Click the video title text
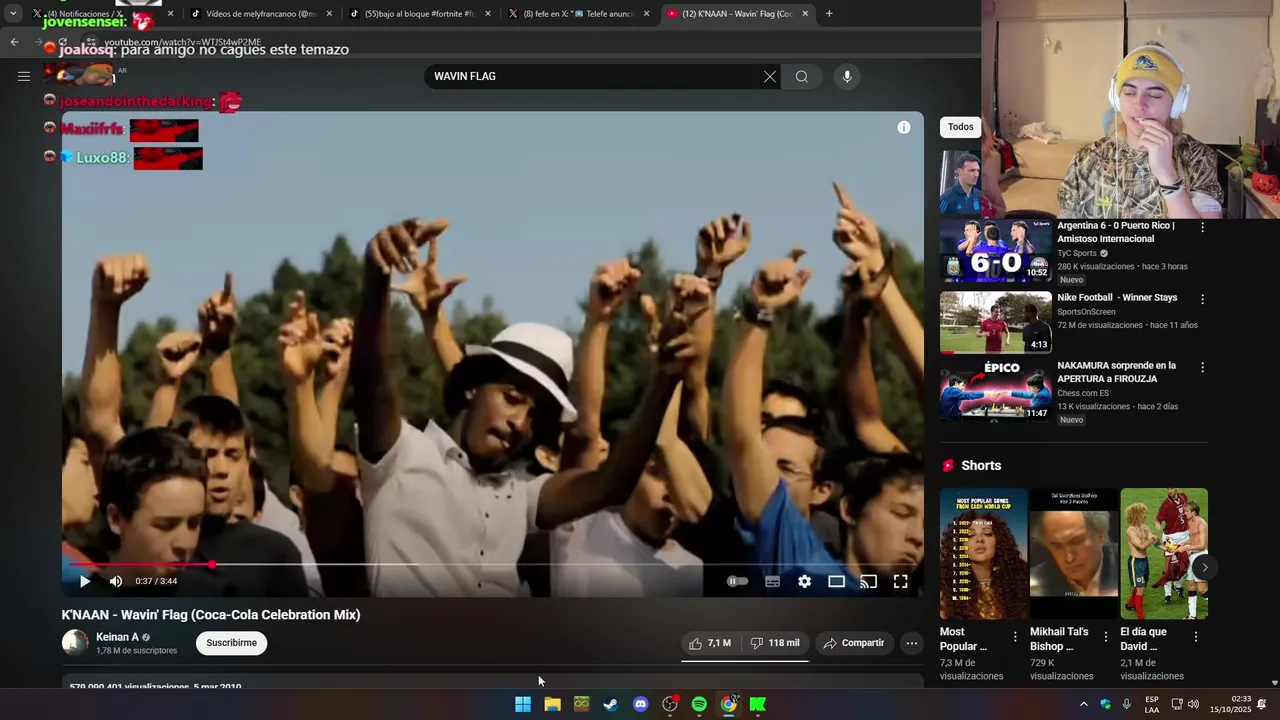 click(211, 615)
